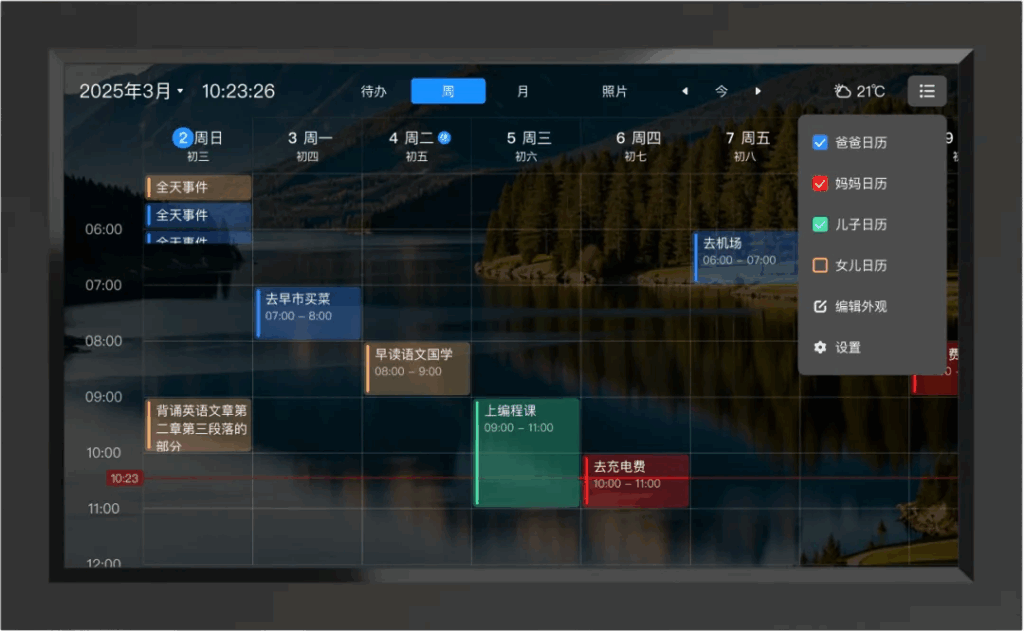
Task: Switch to the 月 view tab
Action: pos(523,91)
